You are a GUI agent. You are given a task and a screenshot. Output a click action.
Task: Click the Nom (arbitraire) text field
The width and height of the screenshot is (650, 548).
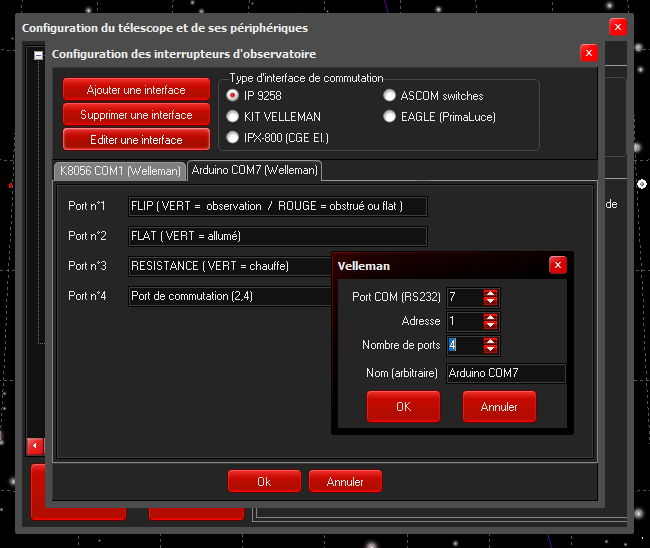click(505, 373)
